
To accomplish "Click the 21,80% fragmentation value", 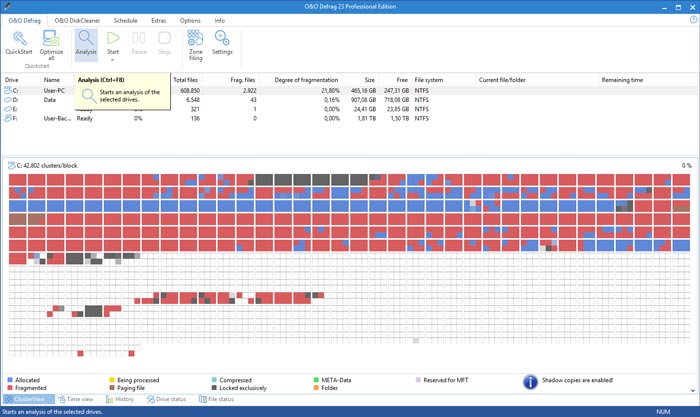I will pos(330,91).
